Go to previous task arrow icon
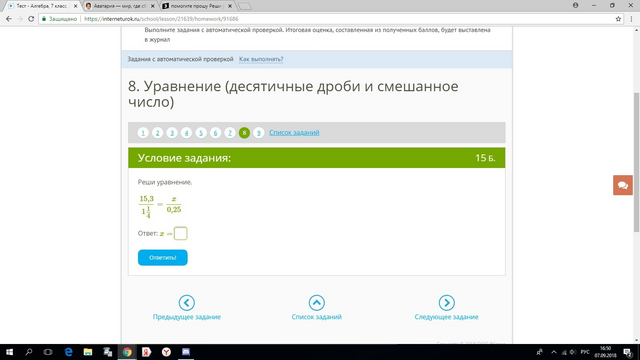Image resolution: width=640 pixels, height=360 pixels. [x=187, y=303]
